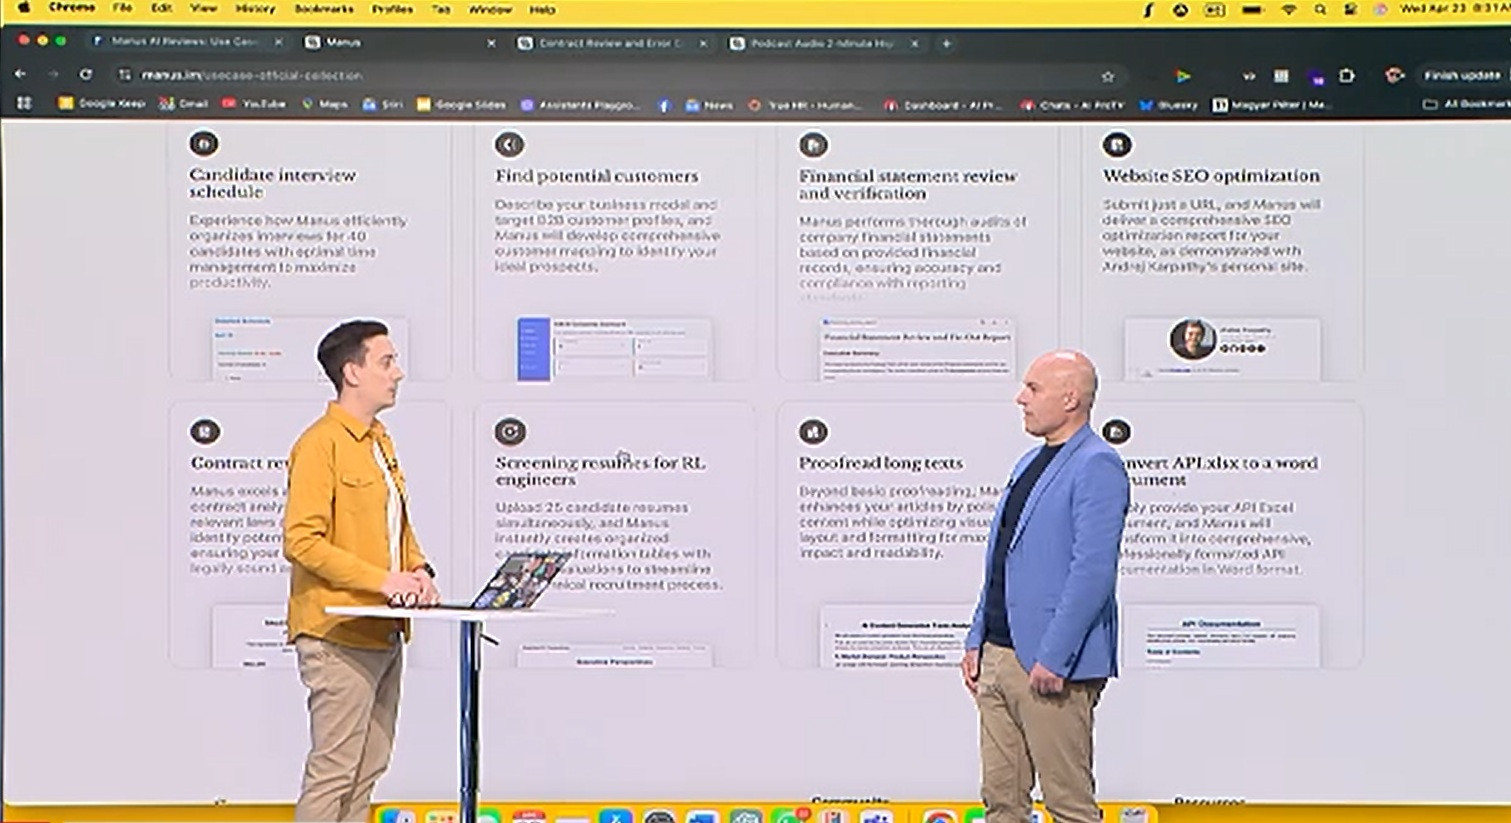The height and width of the screenshot is (823, 1511).
Task: Open the Gmail bookmark
Action: pyautogui.click(x=184, y=104)
